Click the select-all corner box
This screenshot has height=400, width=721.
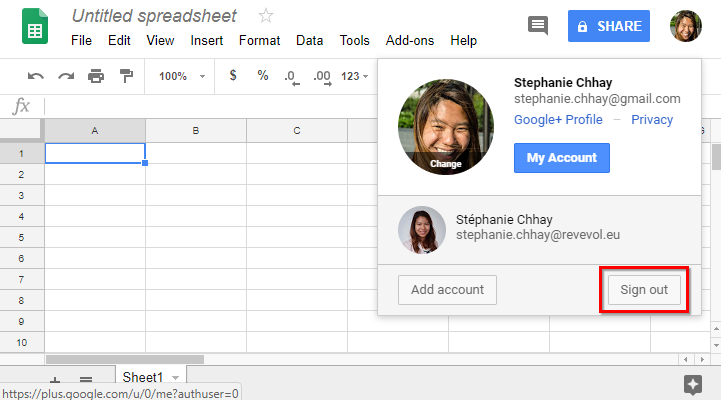21,131
